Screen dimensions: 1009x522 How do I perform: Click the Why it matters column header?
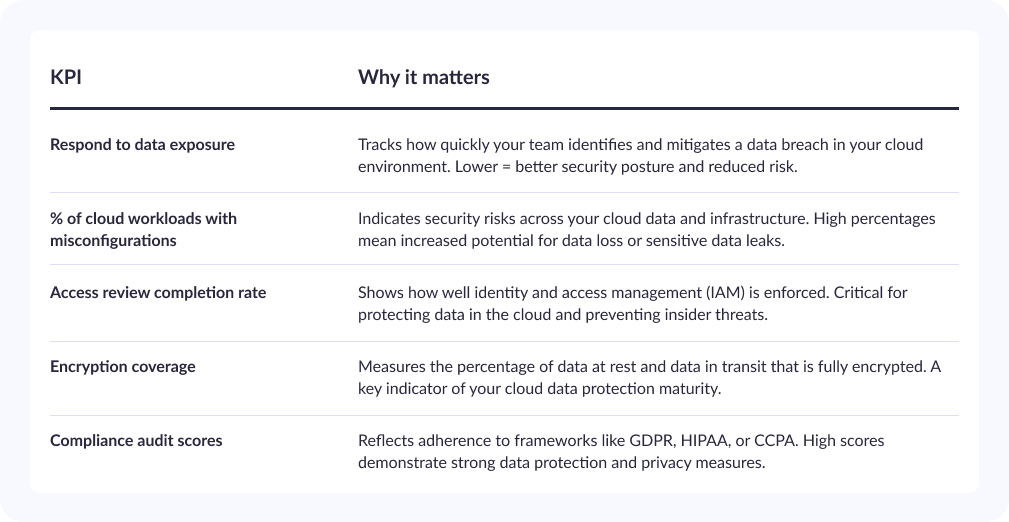[x=423, y=77]
